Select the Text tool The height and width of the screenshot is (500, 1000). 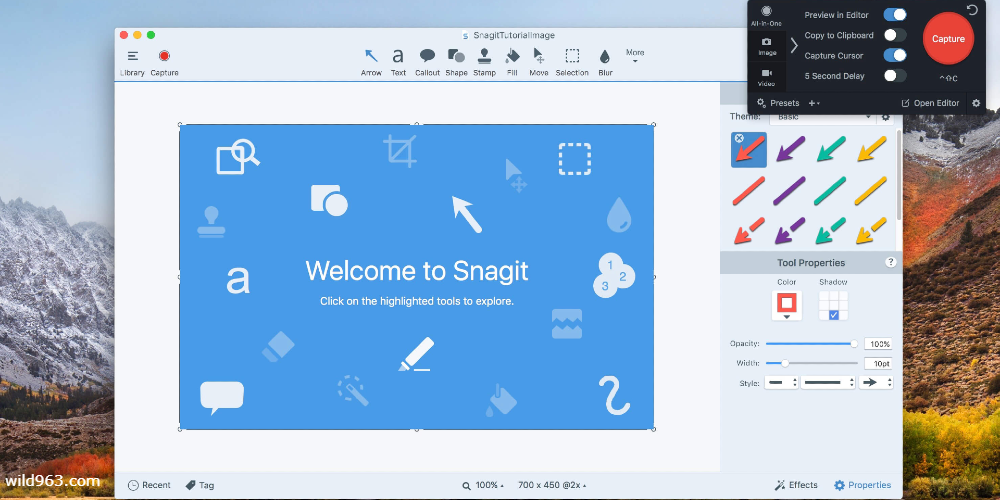pos(399,62)
